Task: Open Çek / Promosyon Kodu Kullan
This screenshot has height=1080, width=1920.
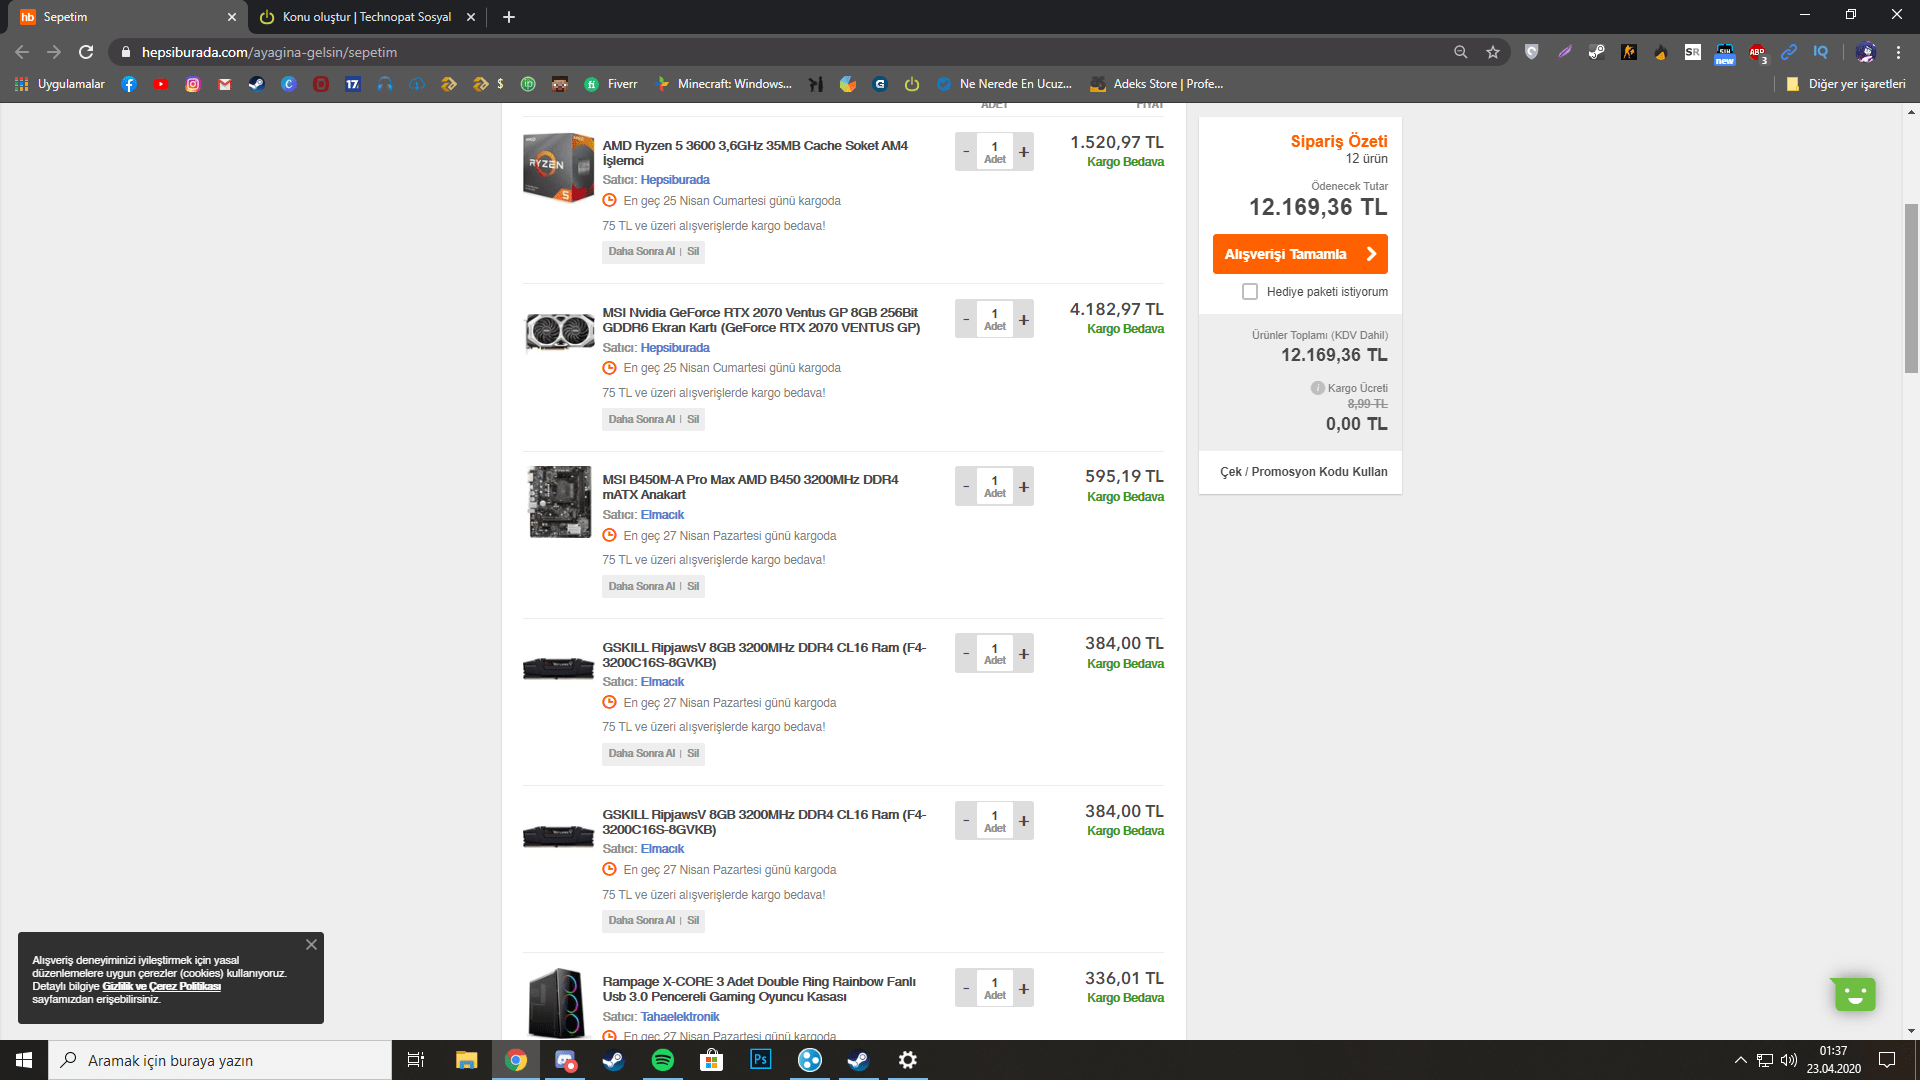Action: [1303, 472]
